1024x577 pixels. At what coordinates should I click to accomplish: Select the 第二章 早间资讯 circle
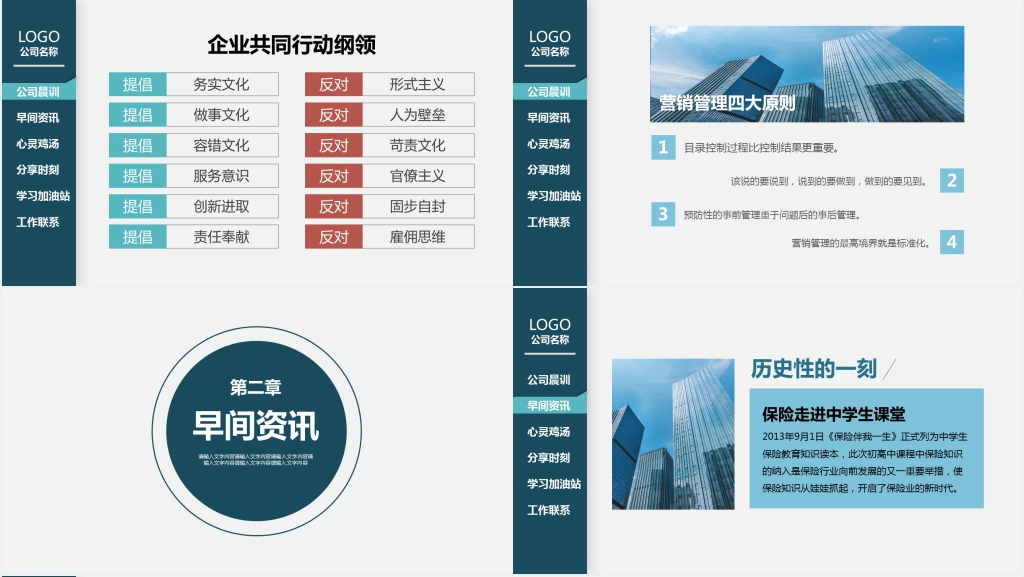[x=255, y=431]
